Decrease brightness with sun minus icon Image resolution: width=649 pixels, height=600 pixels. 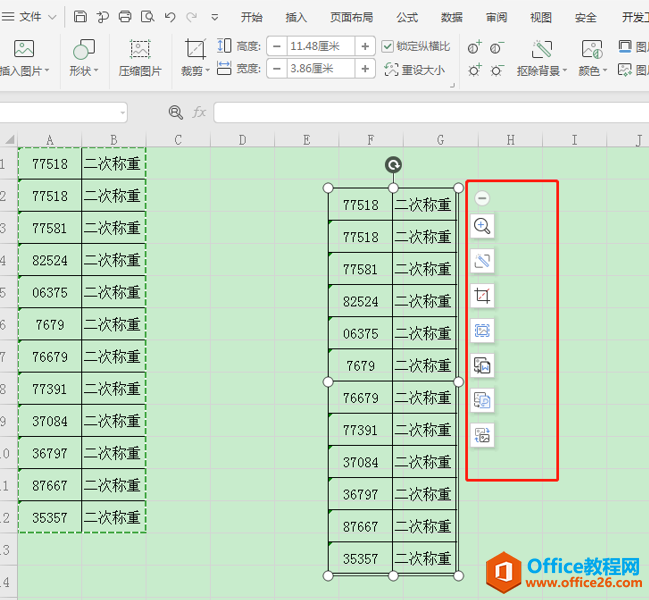pyautogui.click(x=497, y=70)
